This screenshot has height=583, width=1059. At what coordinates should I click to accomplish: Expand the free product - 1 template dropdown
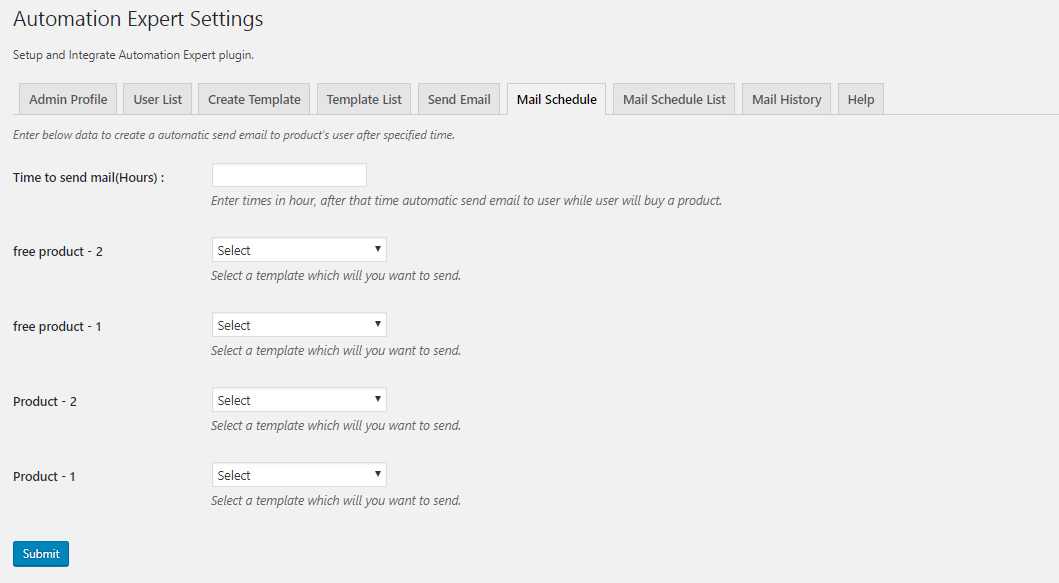(x=299, y=325)
